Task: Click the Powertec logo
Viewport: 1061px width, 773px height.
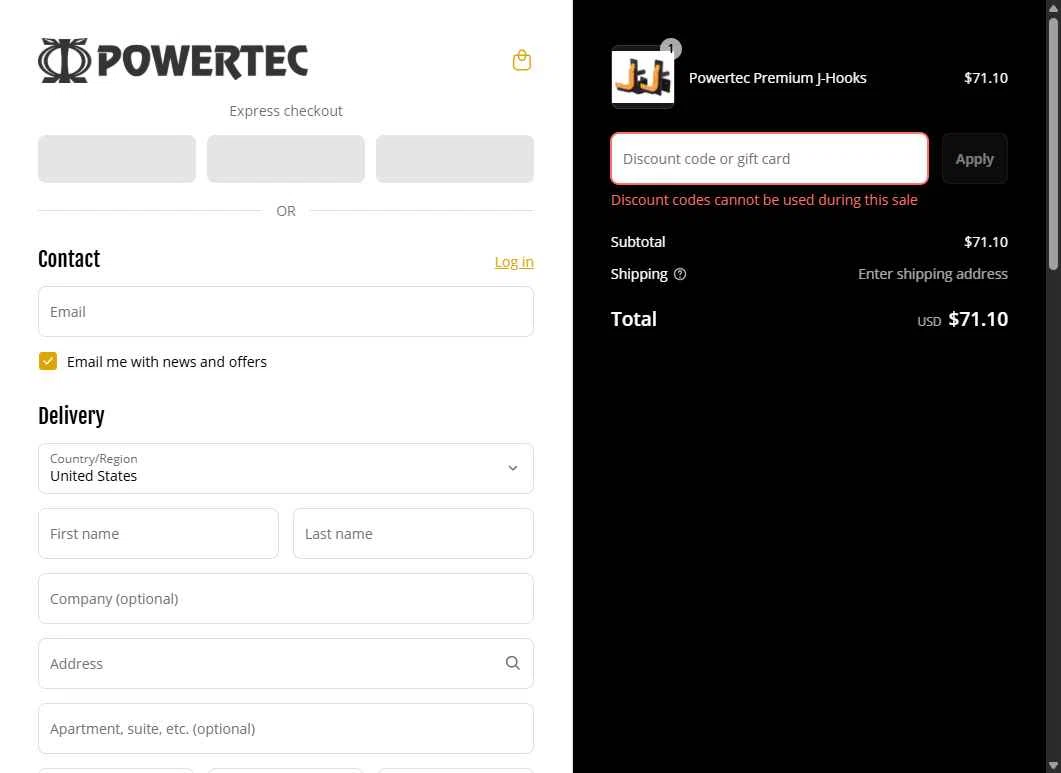Action: [173, 60]
